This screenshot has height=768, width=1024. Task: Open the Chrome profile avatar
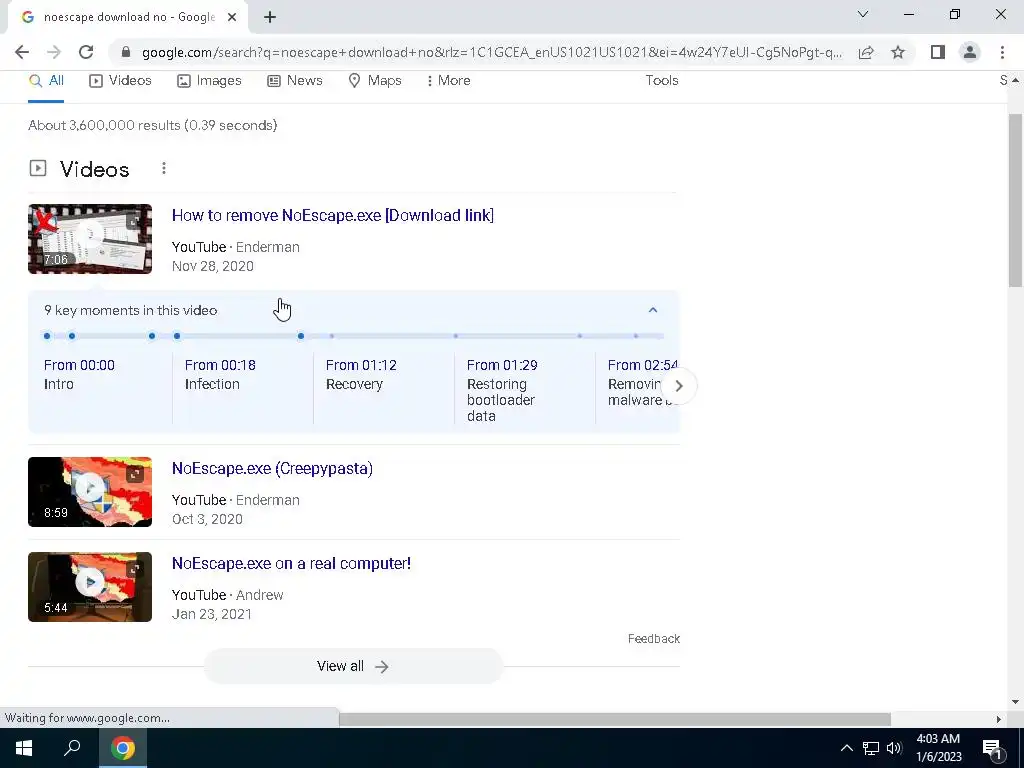click(x=970, y=52)
